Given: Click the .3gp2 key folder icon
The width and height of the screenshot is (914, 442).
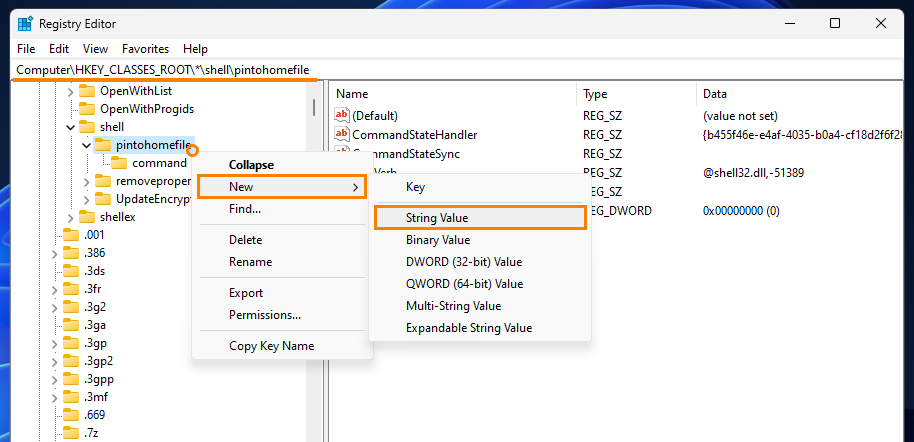Looking at the screenshot, I should coord(71,361).
